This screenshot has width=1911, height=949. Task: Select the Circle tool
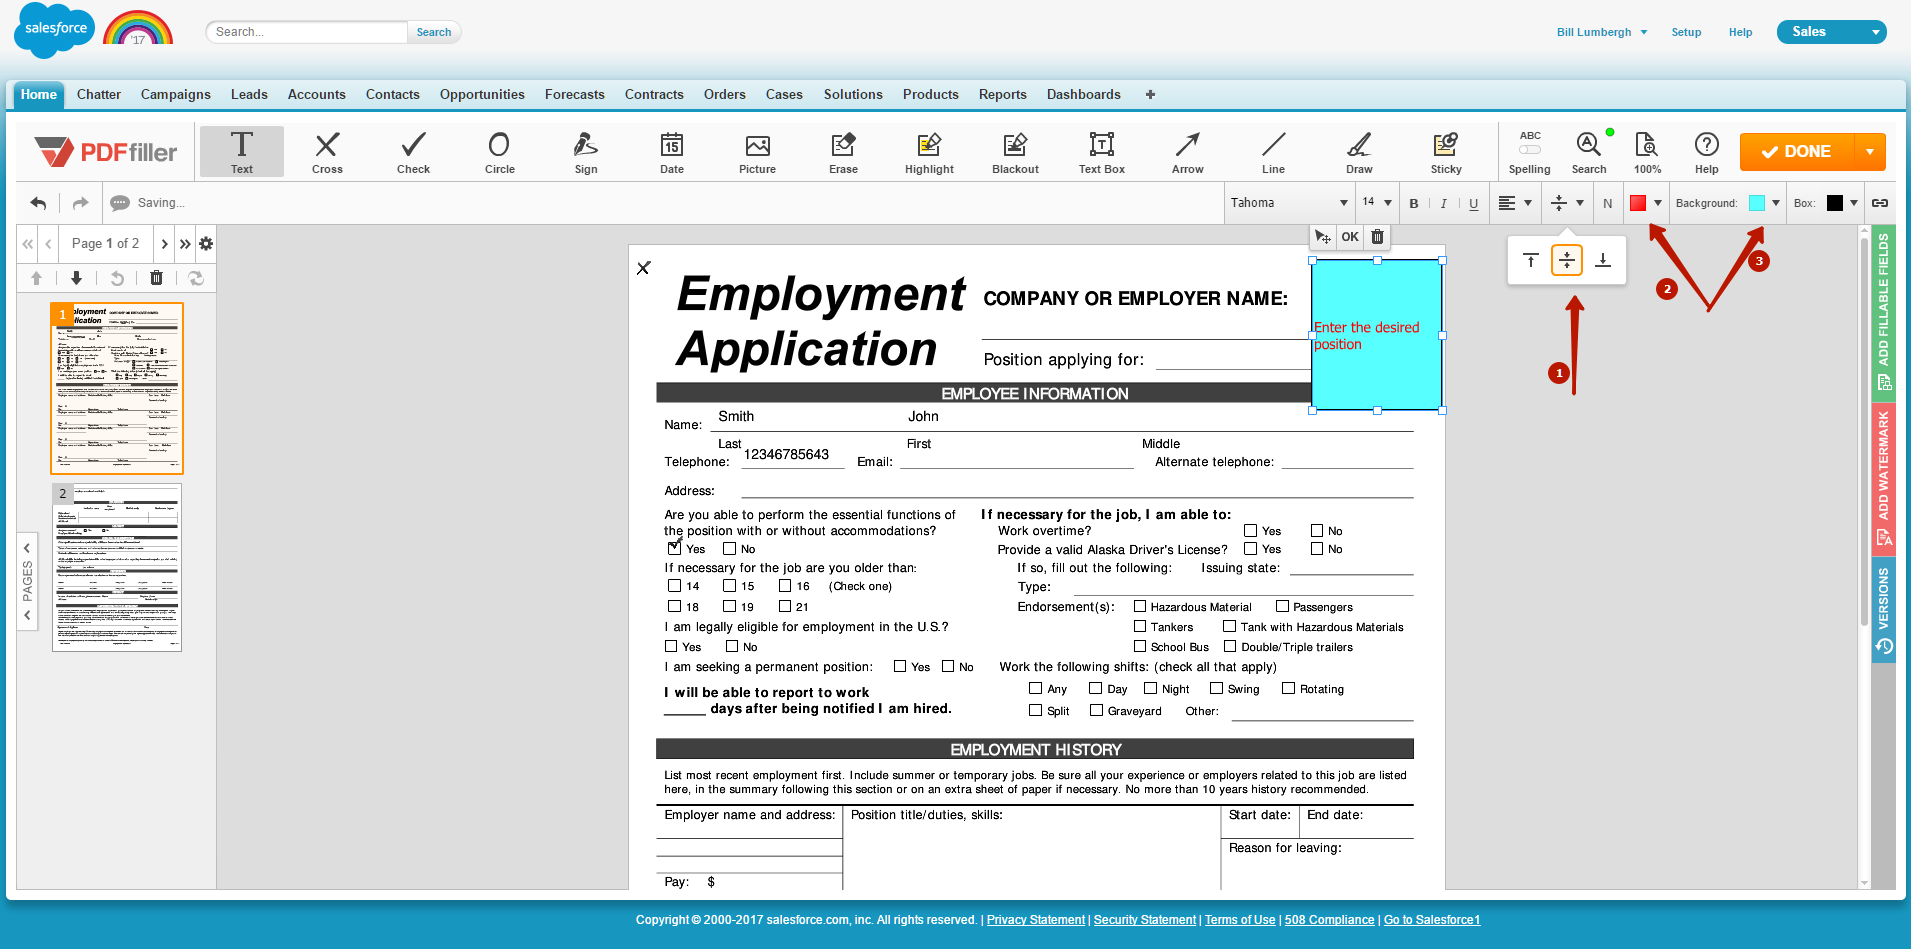(x=499, y=152)
